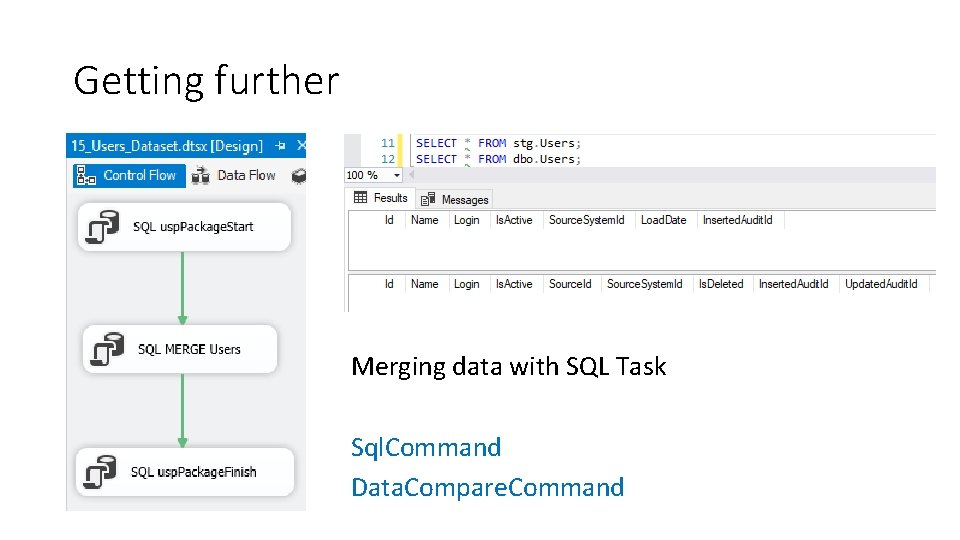Screen dimensions: 960x540
Task: Click InsertedAuditId header in first result grid
Action: (x=737, y=220)
